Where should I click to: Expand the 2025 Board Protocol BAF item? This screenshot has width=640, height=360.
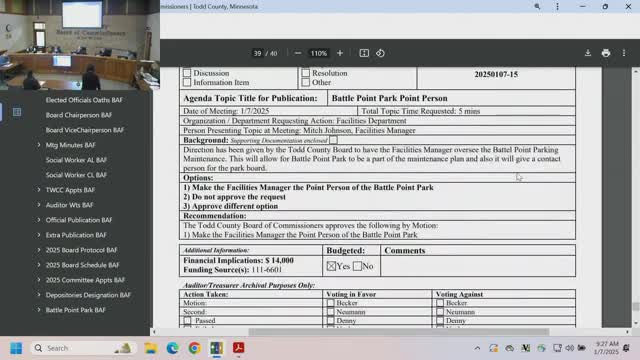pyautogui.click(x=39, y=250)
